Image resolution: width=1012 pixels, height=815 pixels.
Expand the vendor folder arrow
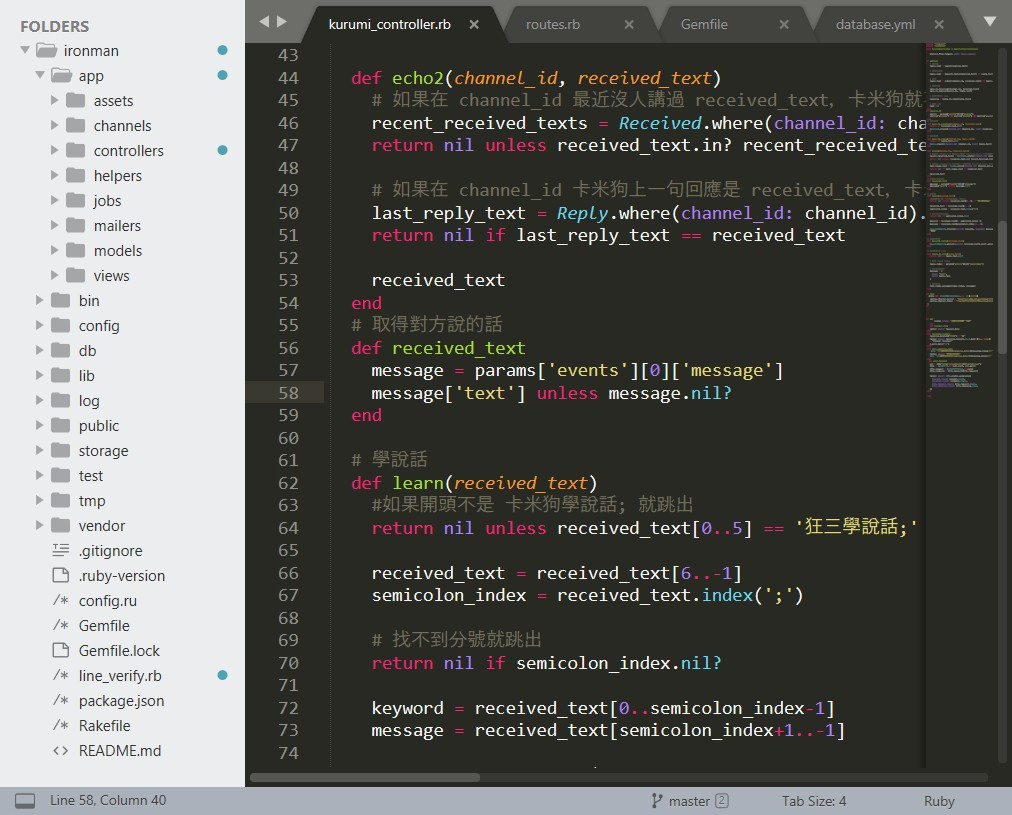point(40,525)
